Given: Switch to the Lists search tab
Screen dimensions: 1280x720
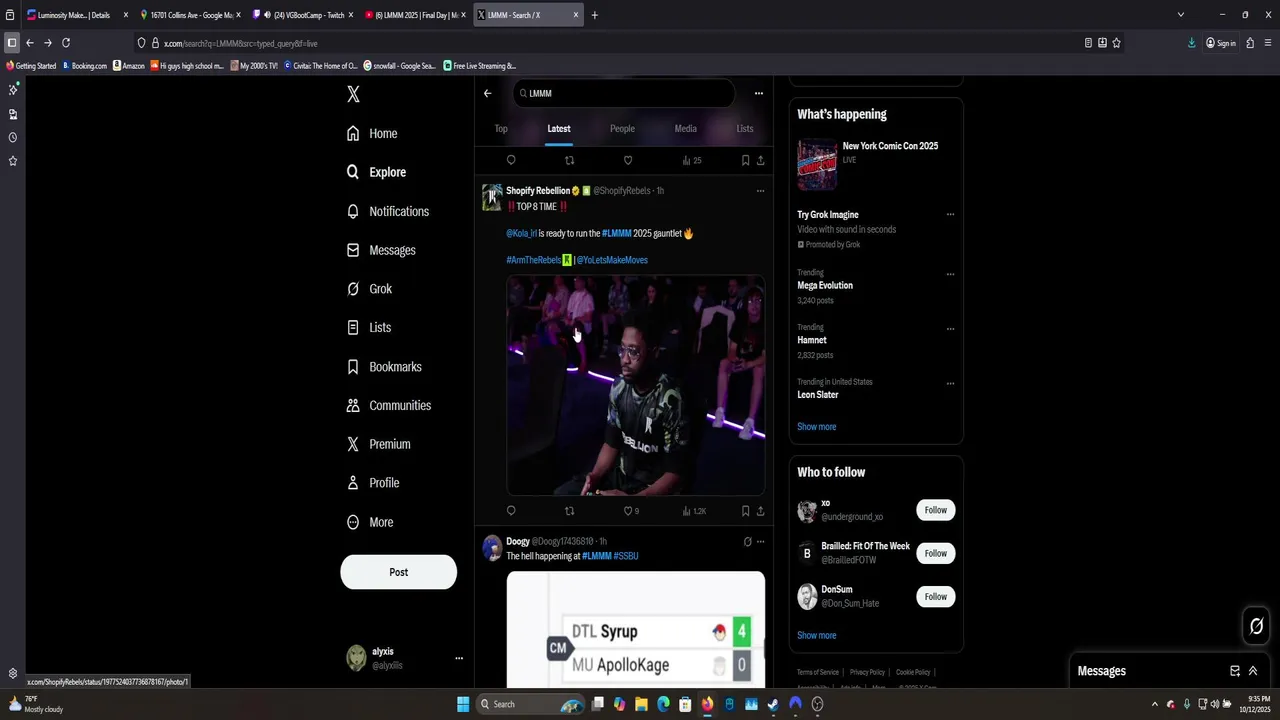Looking at the screenshot, I should pos(745,129).
